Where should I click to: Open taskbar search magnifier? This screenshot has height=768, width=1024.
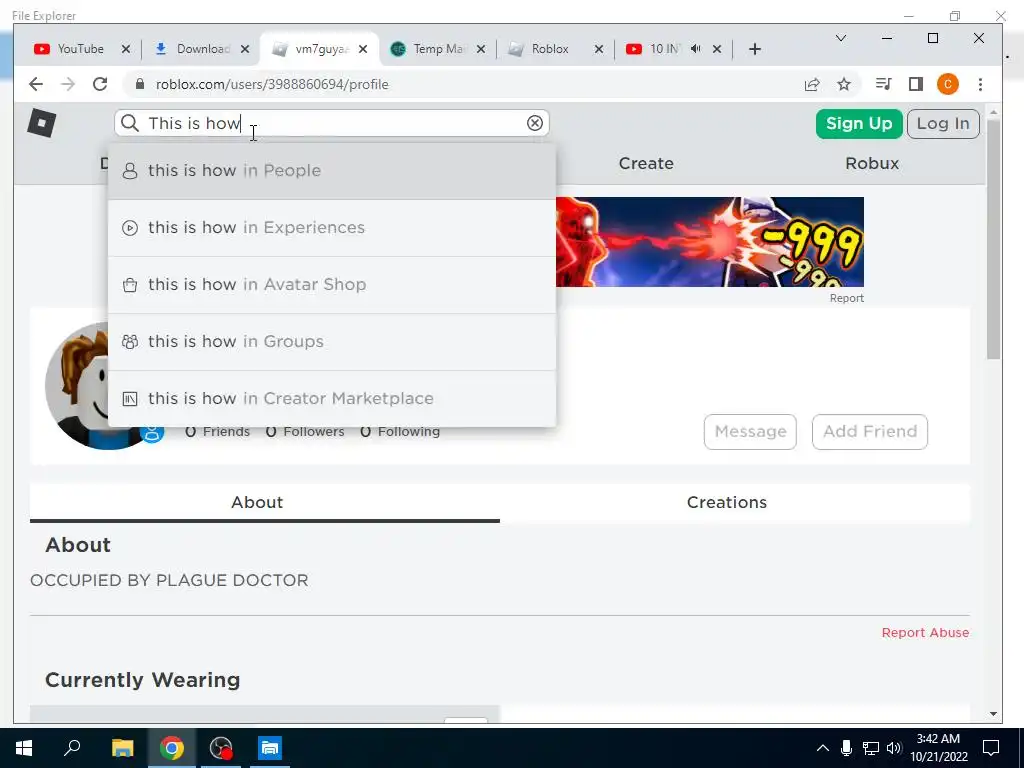[x=72, y=747]
